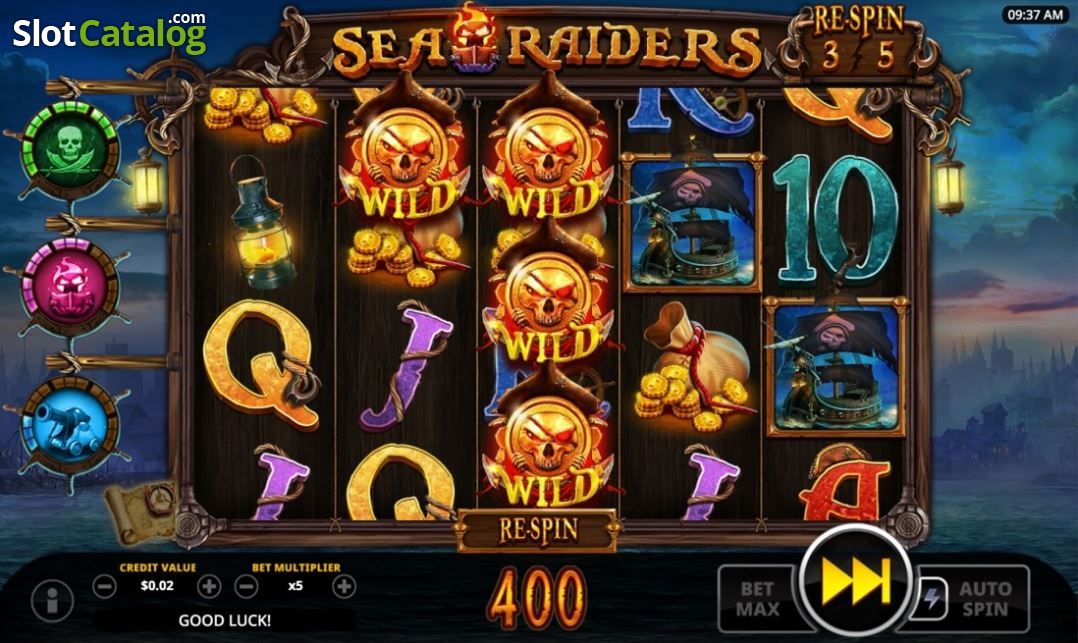
Task: Click the info button icon
Action: [52, 602]
